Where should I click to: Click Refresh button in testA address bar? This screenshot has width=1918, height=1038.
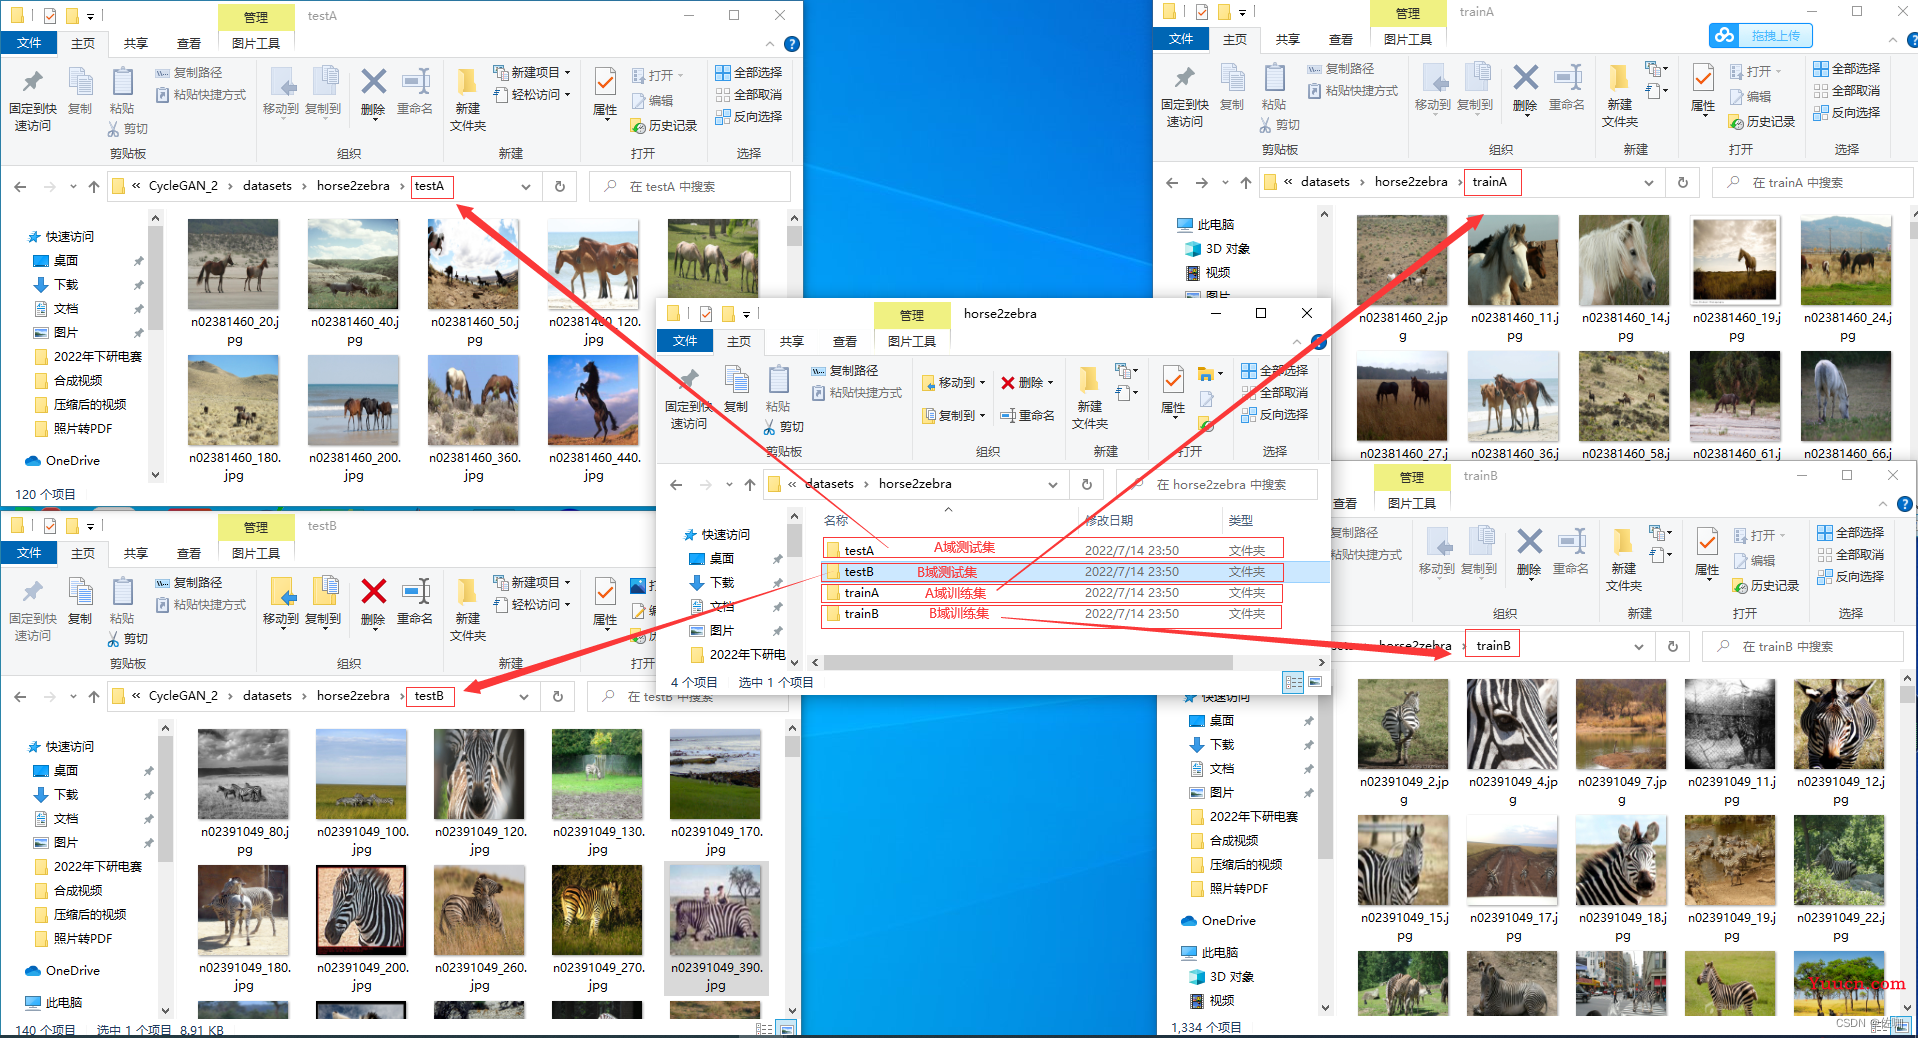click(x=560, y=187)
